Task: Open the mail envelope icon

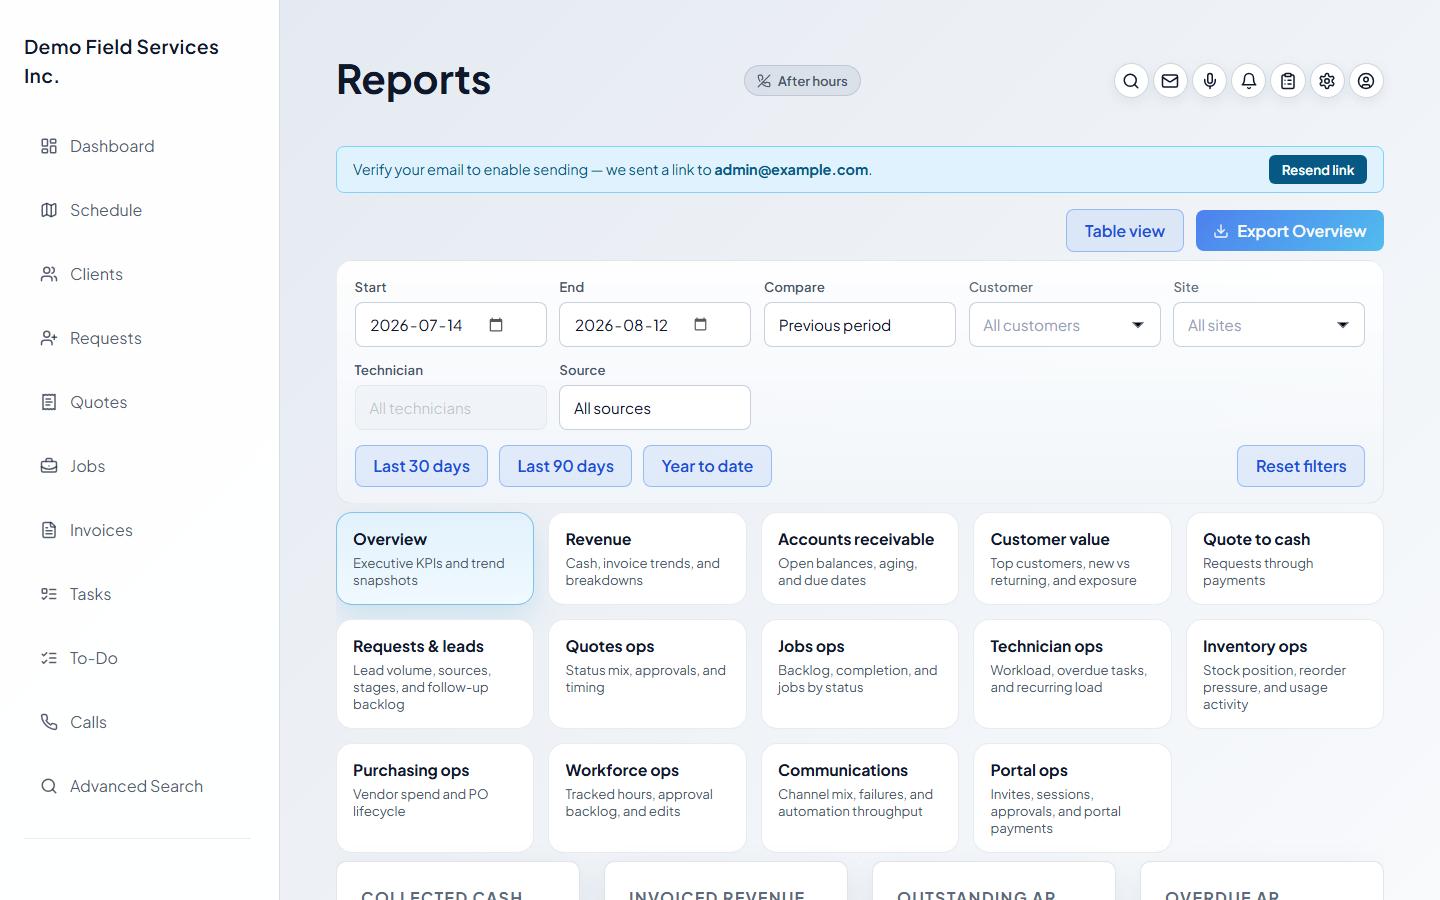Action: (1170, 81)
